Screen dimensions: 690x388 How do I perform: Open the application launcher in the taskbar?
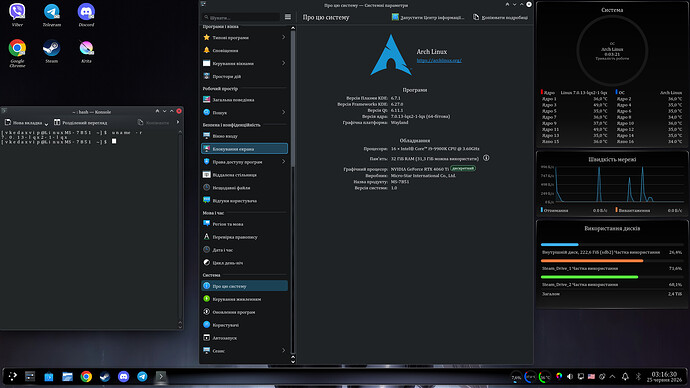[12, 376]
